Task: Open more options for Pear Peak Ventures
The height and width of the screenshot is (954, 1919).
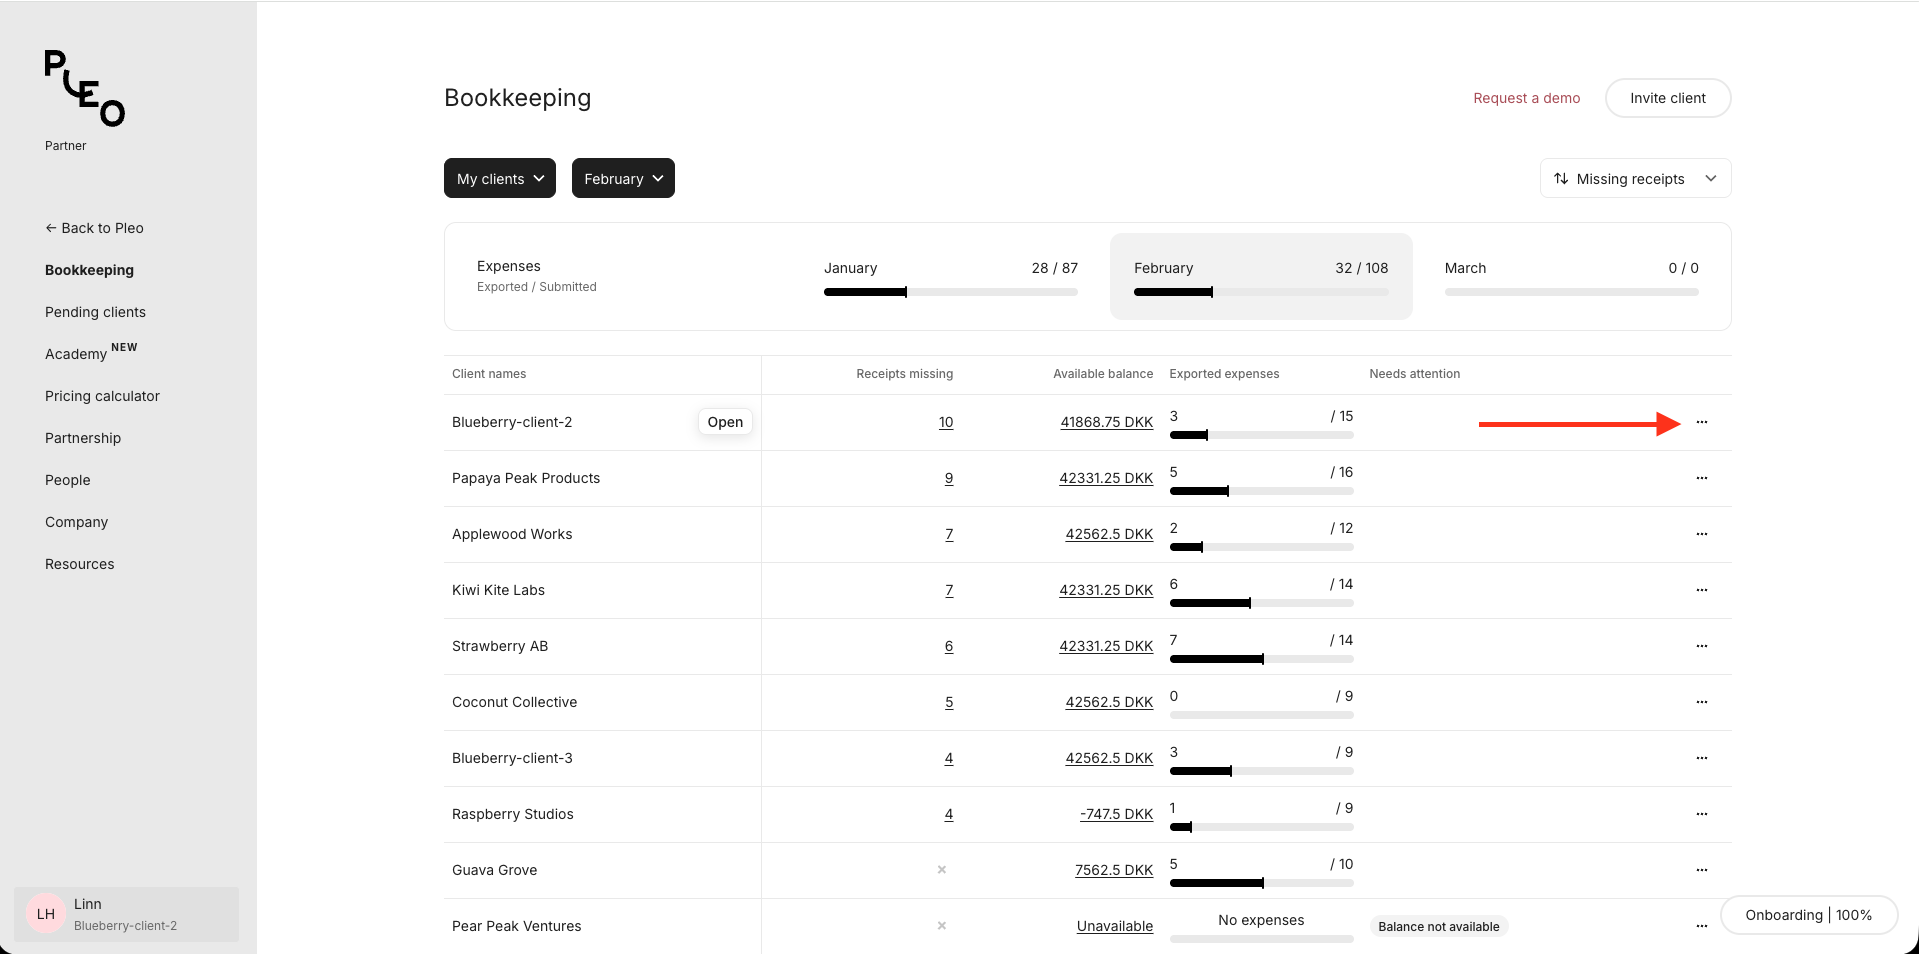Action: coord(1701,926)
